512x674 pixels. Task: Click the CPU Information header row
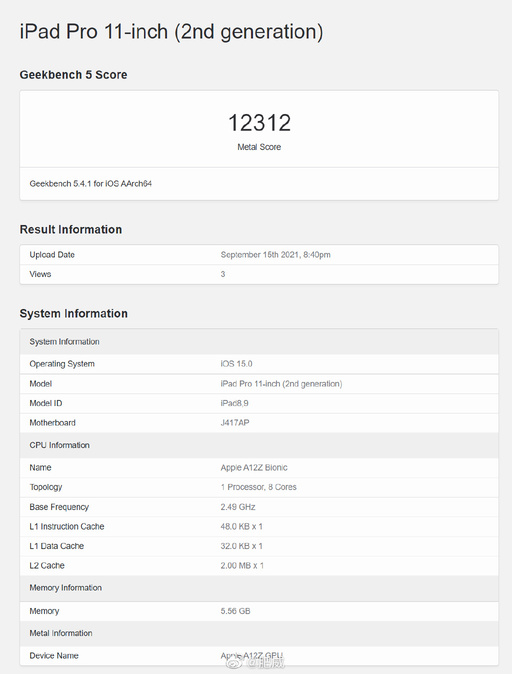point(259,445)
